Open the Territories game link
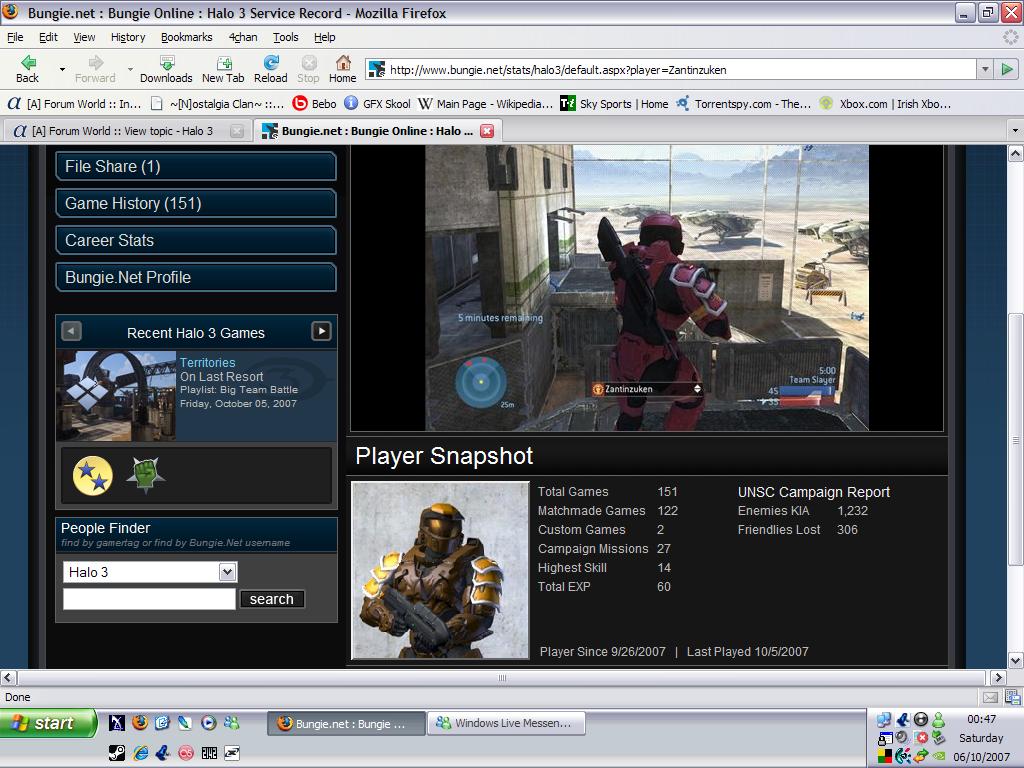Viewport: 1024px width, 768px height. [208, 362]
